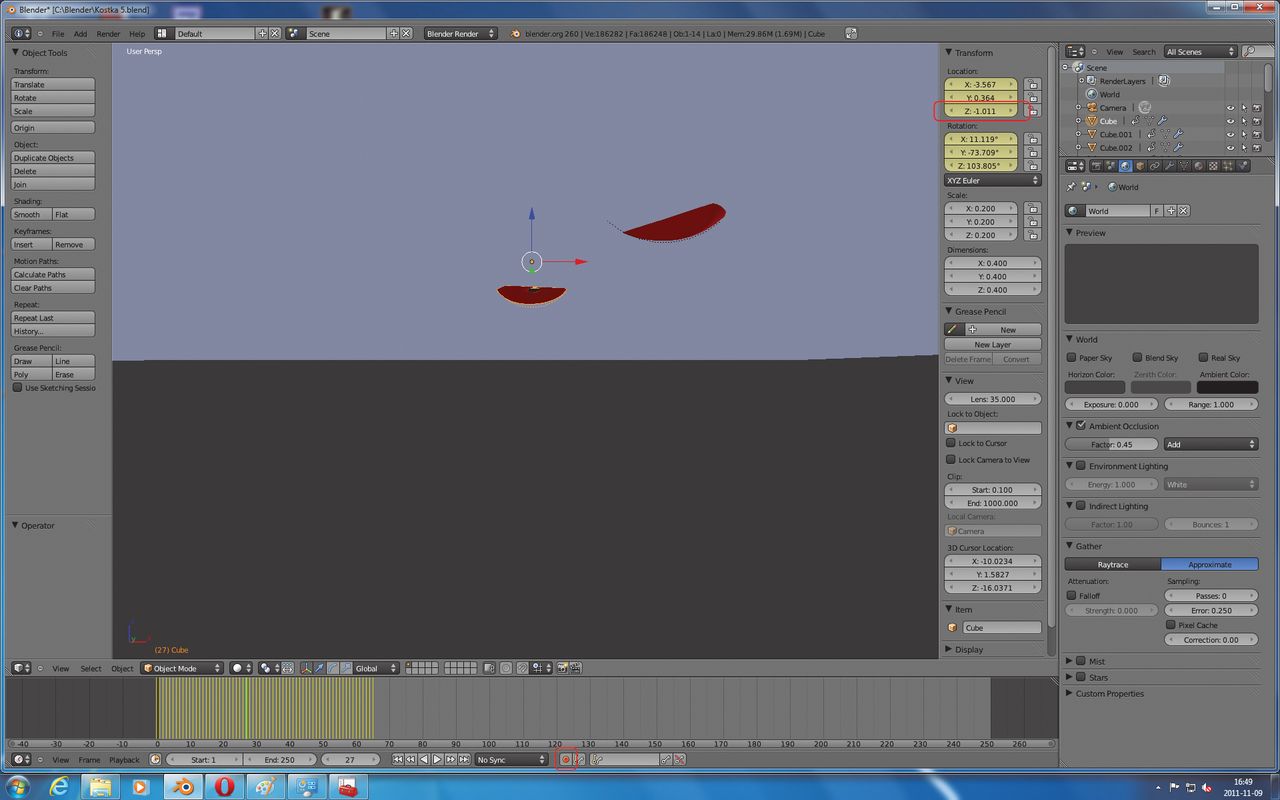
Task: Select the rotate manipulator icon
Action: point(333,668)
